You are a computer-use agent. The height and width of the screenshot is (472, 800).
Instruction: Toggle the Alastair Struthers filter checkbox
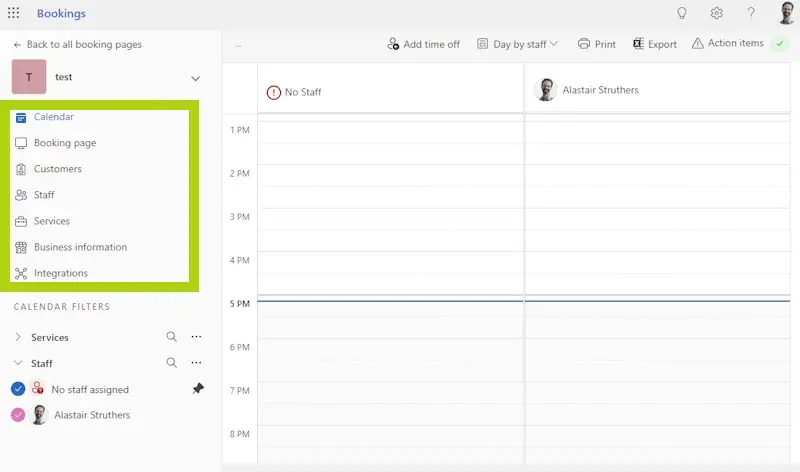[17, 415]
